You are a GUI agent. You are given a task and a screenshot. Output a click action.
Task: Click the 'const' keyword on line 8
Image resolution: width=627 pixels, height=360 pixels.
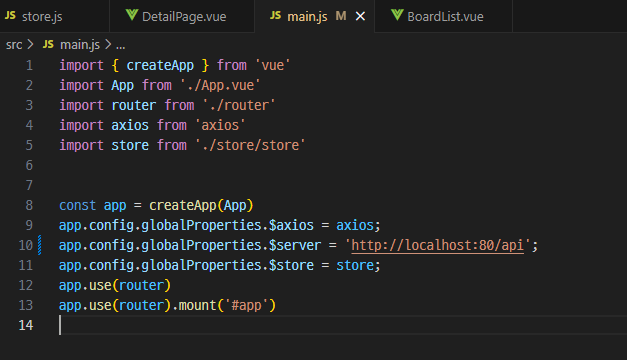click(x=78, y=205)
